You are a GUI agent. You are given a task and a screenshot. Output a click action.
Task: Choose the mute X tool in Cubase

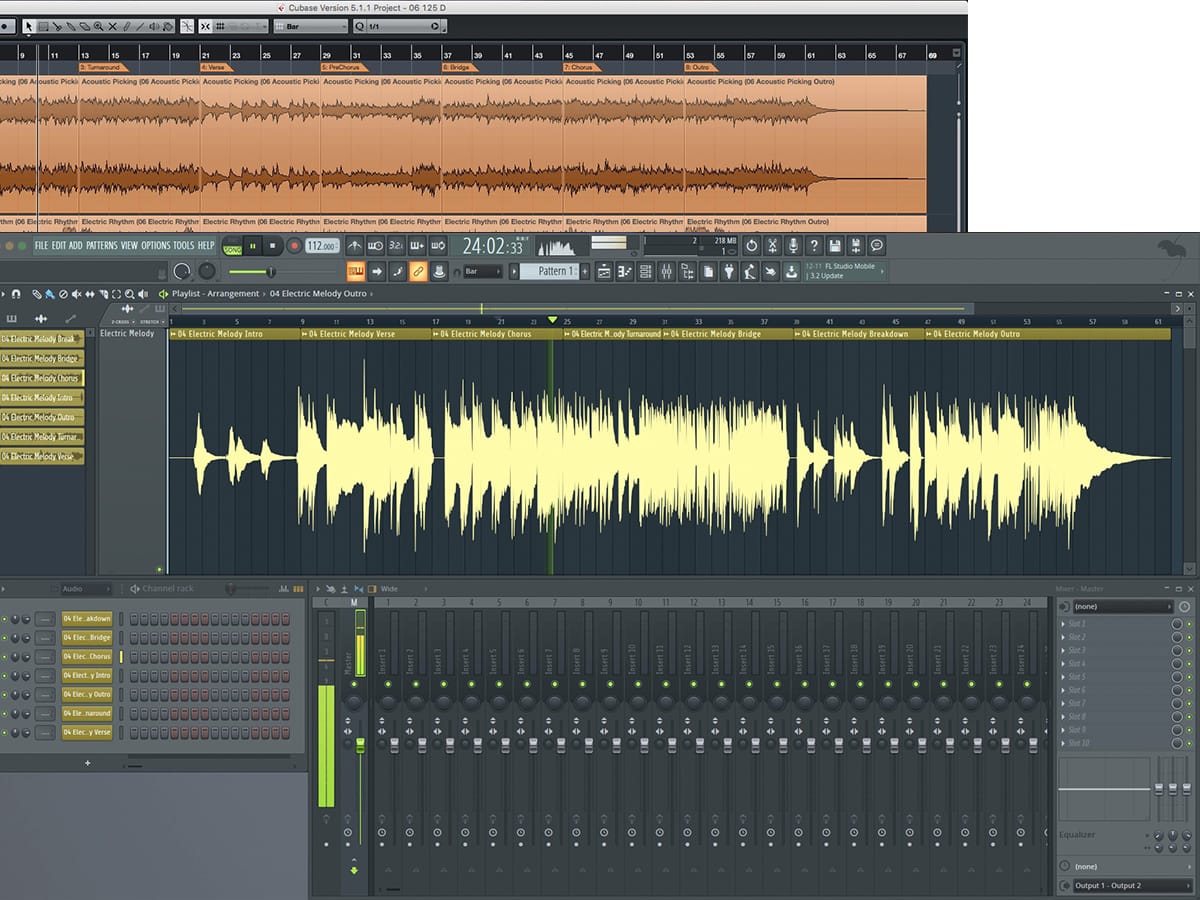tap(112, 26)
